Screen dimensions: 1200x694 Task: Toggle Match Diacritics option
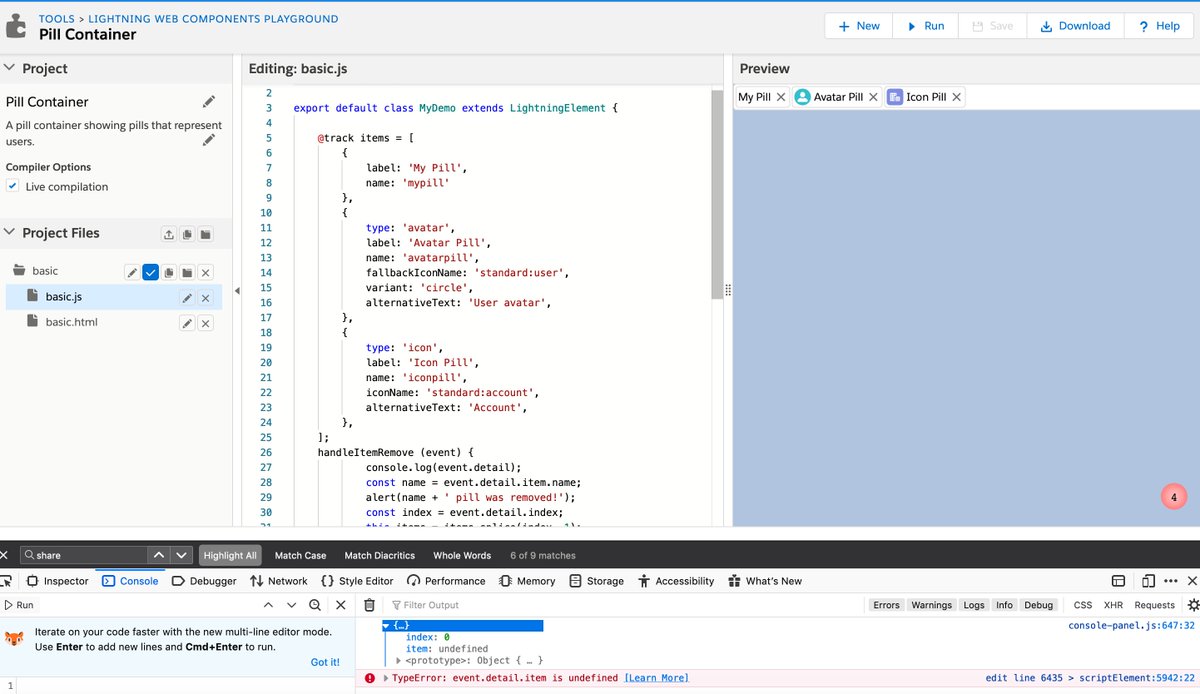point(380,555)
